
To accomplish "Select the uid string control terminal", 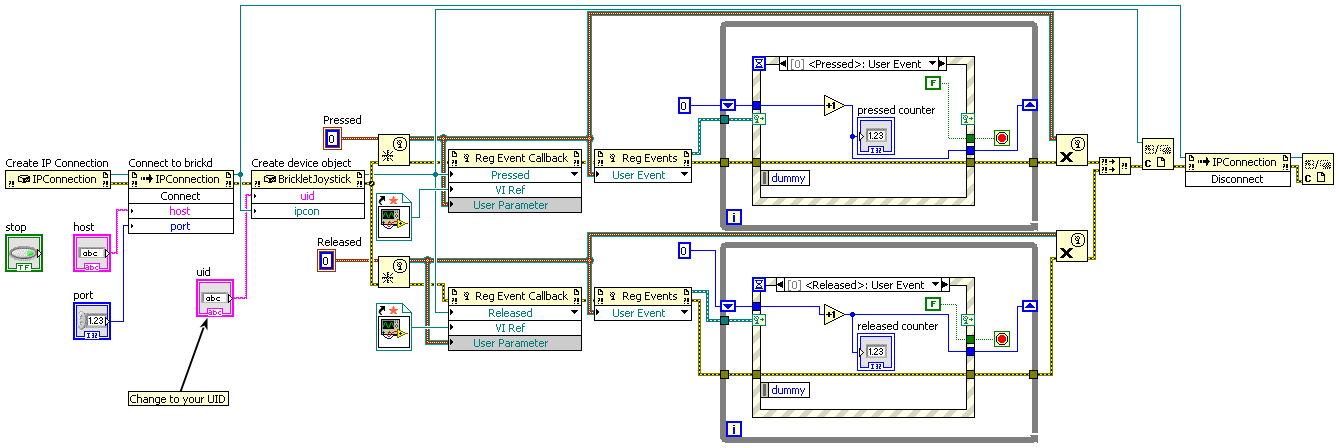I will click(x=214, y=299).
